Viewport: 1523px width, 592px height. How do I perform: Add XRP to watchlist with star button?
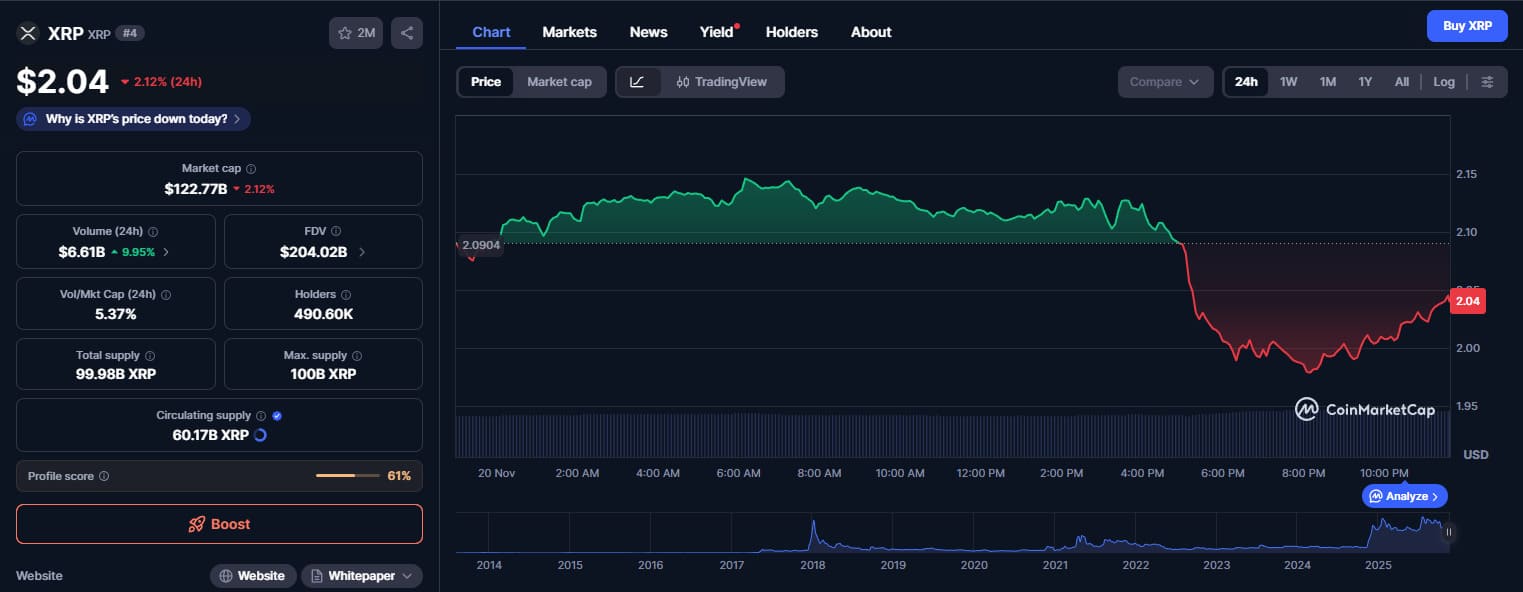click(x=356, y=33)
